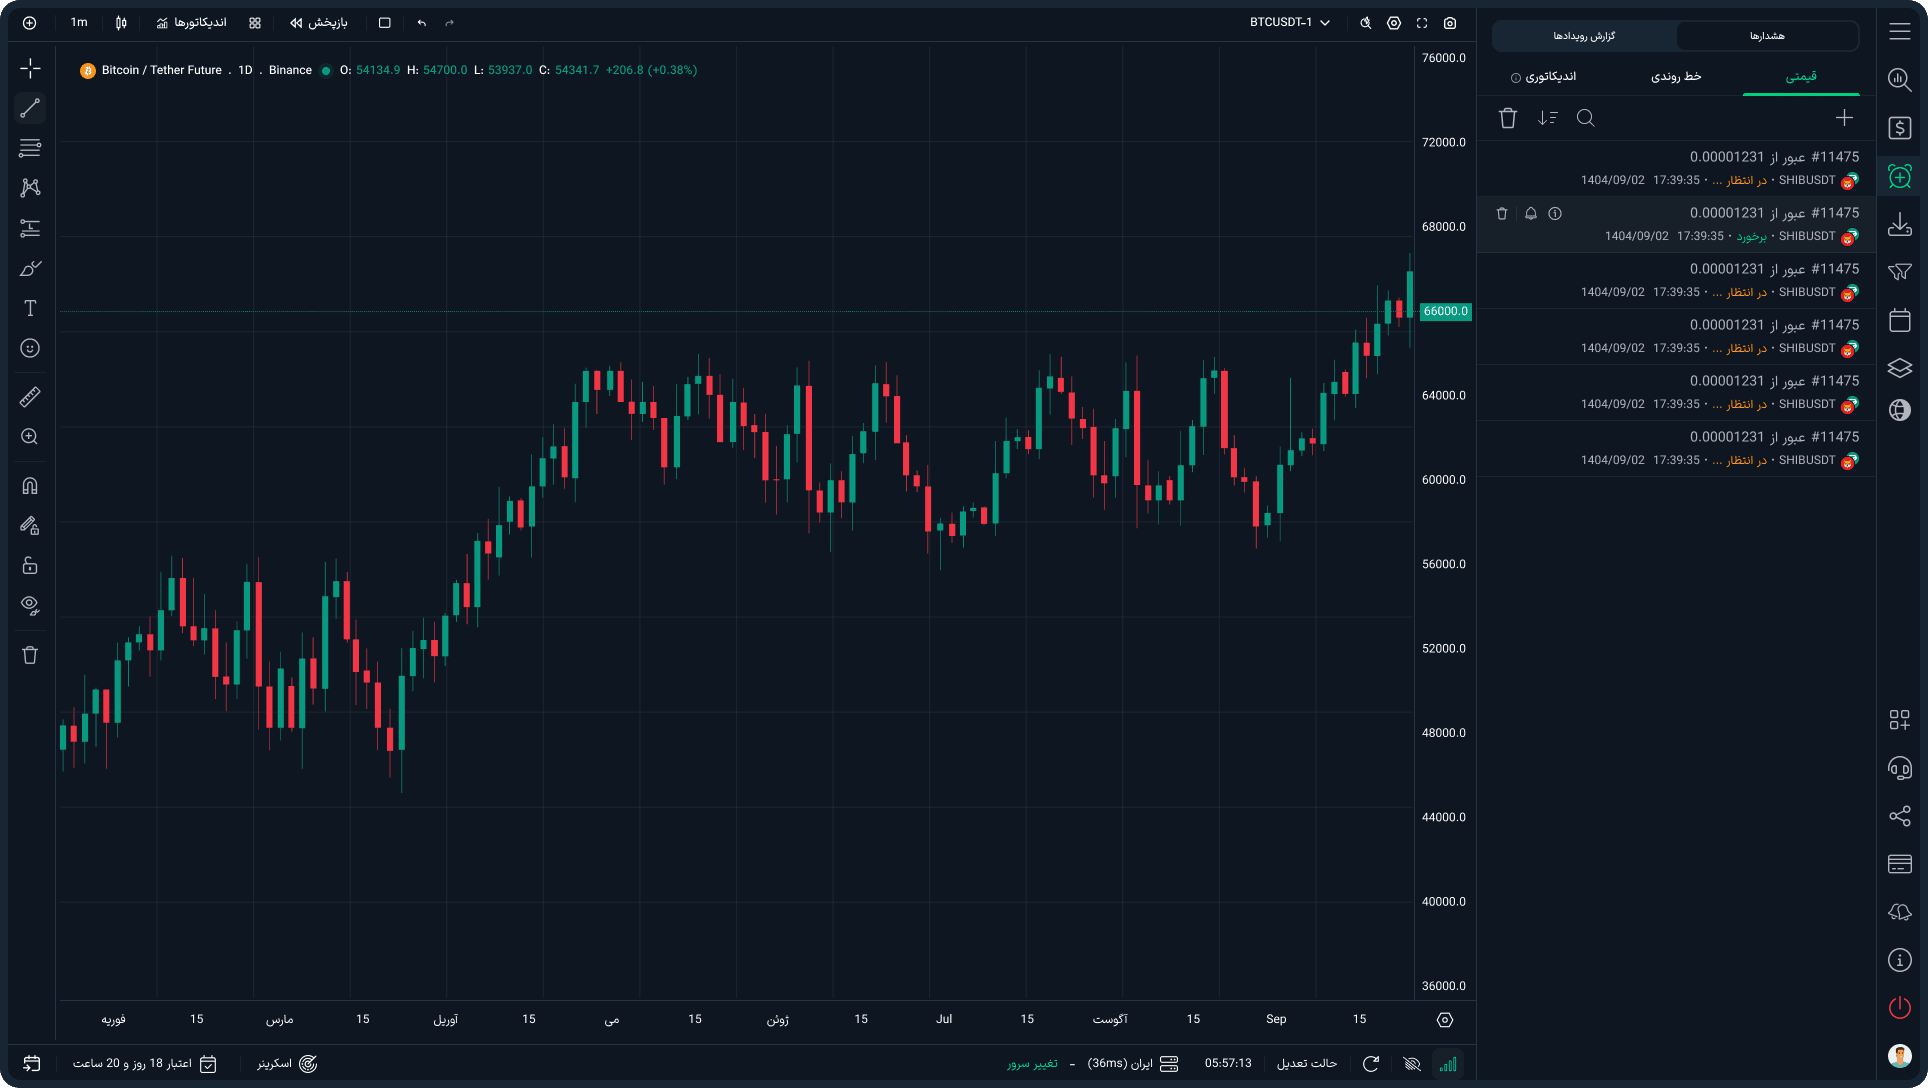Screen dimensions: 1928x1088
Task: Expand the BTCUSDT-1 symbol dropdown
Action: [1290, 22]
